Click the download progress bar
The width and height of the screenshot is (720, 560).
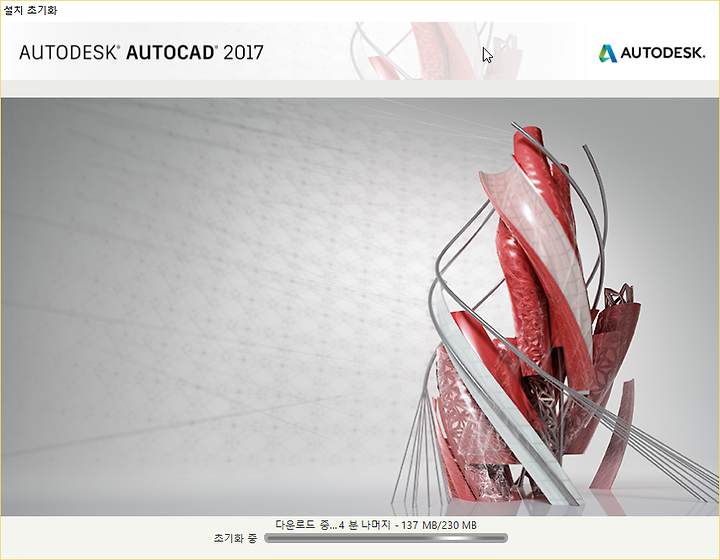coord(386,538)
